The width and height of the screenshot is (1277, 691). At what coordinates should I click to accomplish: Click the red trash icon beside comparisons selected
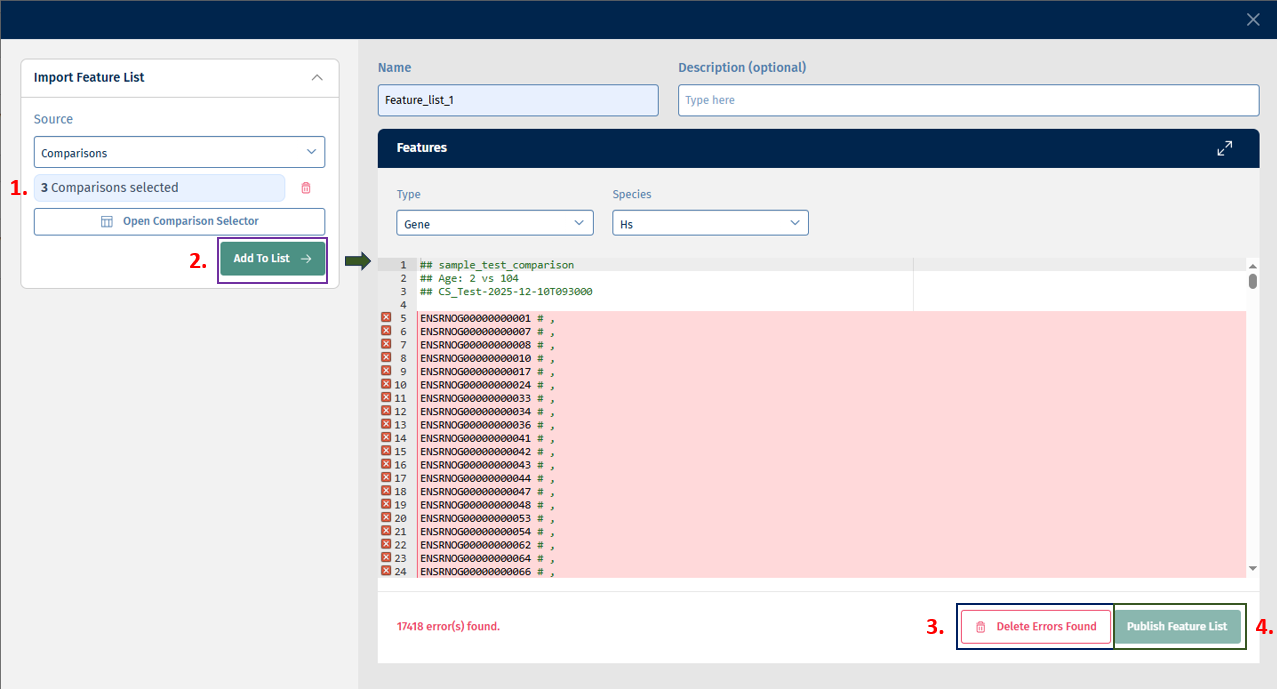[306, 188]
